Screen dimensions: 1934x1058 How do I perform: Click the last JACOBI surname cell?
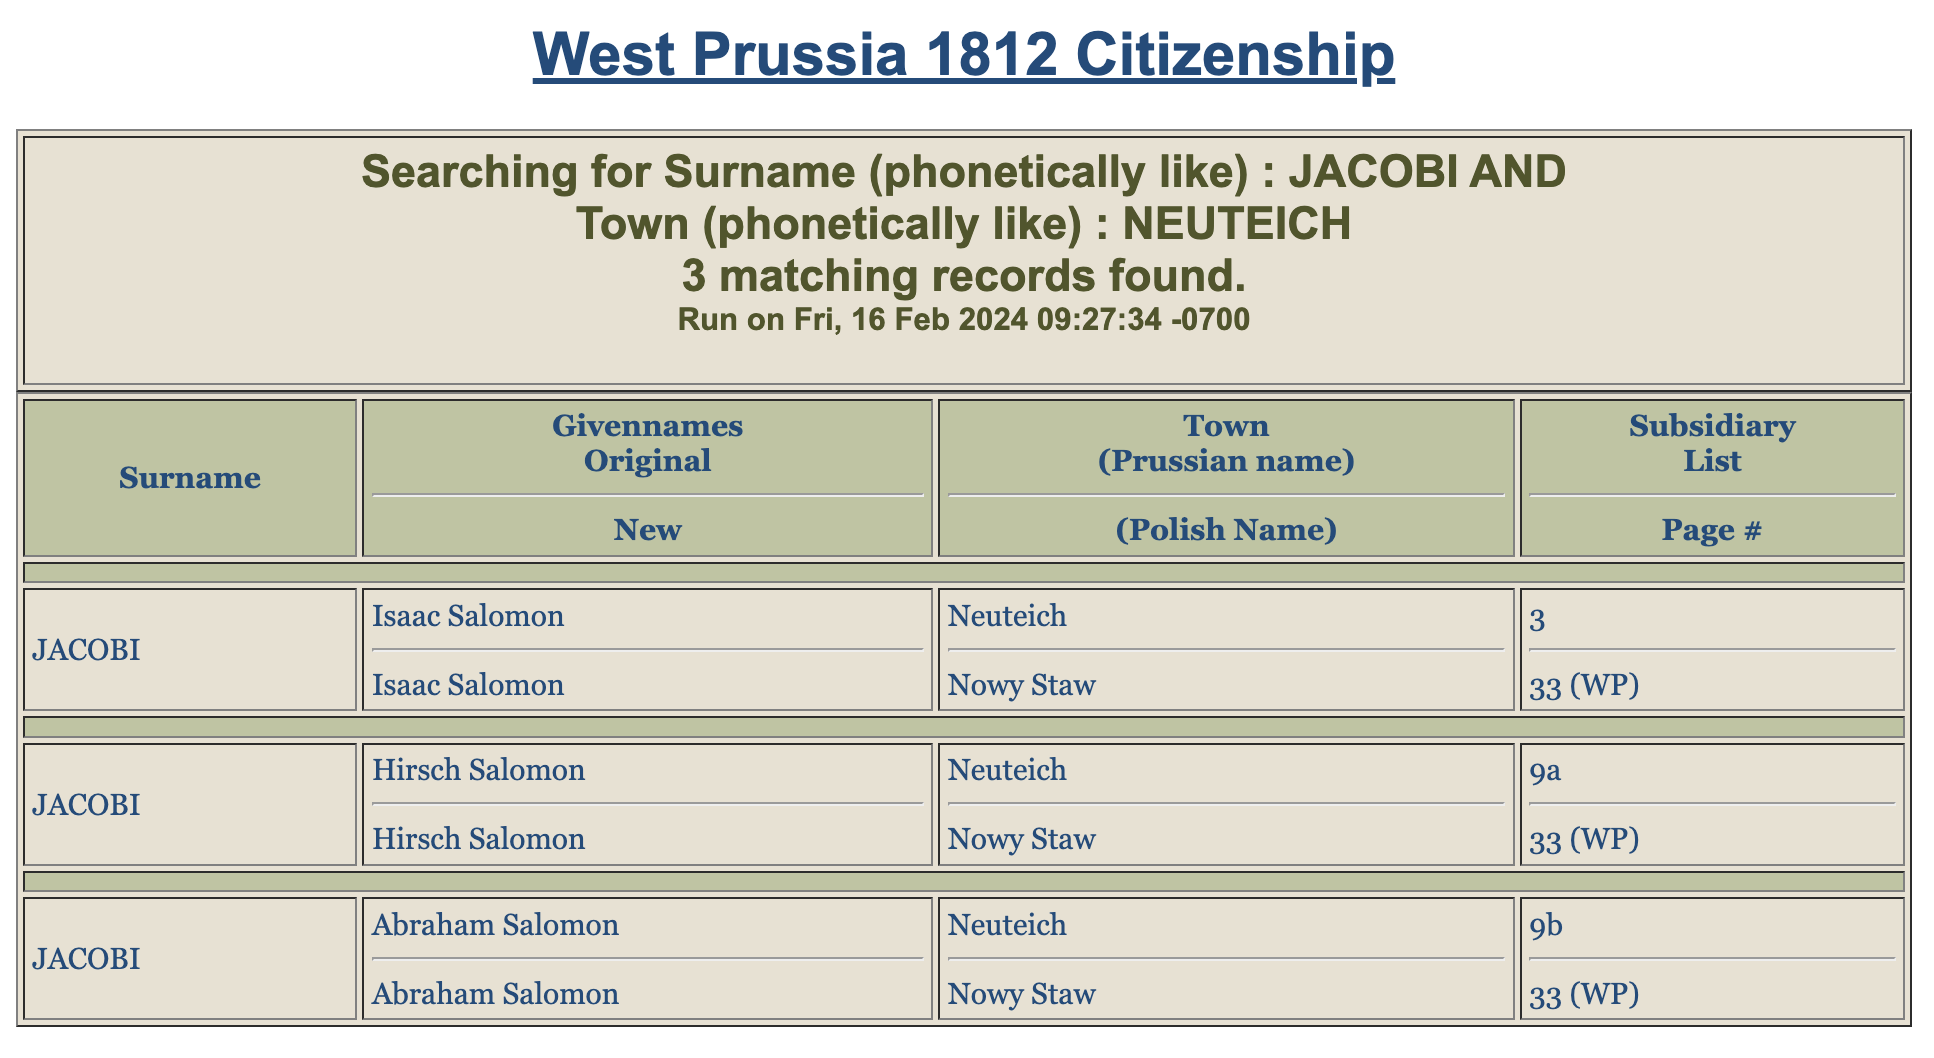190,959
